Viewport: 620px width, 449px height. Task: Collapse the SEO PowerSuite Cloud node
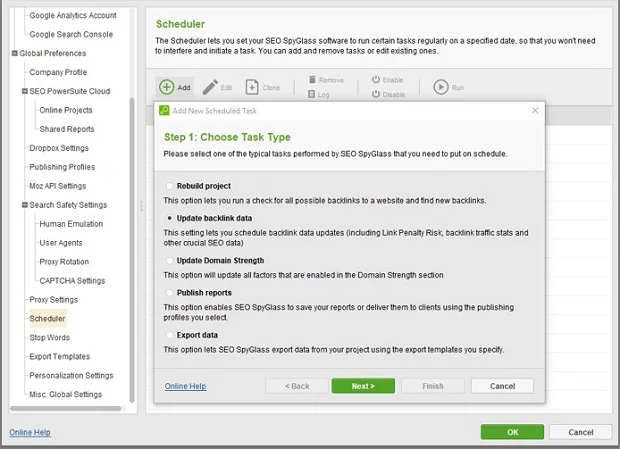(24, 91)
